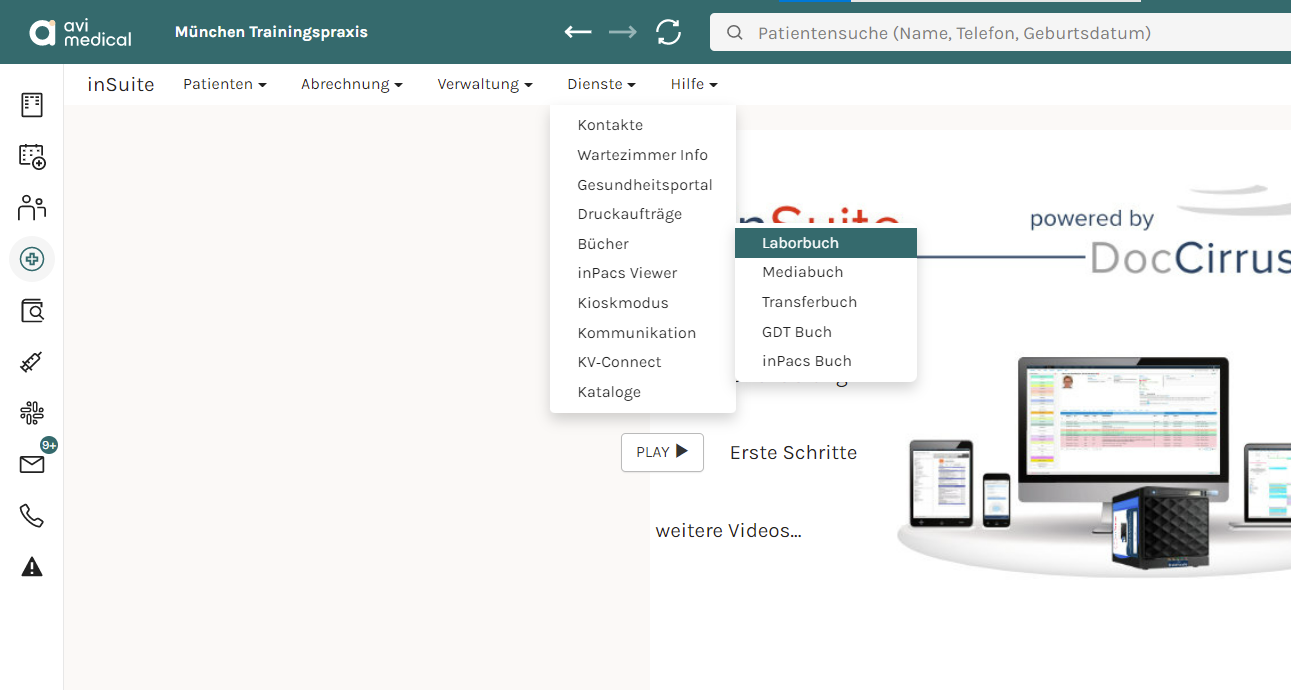Click the avi medical logo
This screenshot has width=1291, height=690.
pos(80,33)
